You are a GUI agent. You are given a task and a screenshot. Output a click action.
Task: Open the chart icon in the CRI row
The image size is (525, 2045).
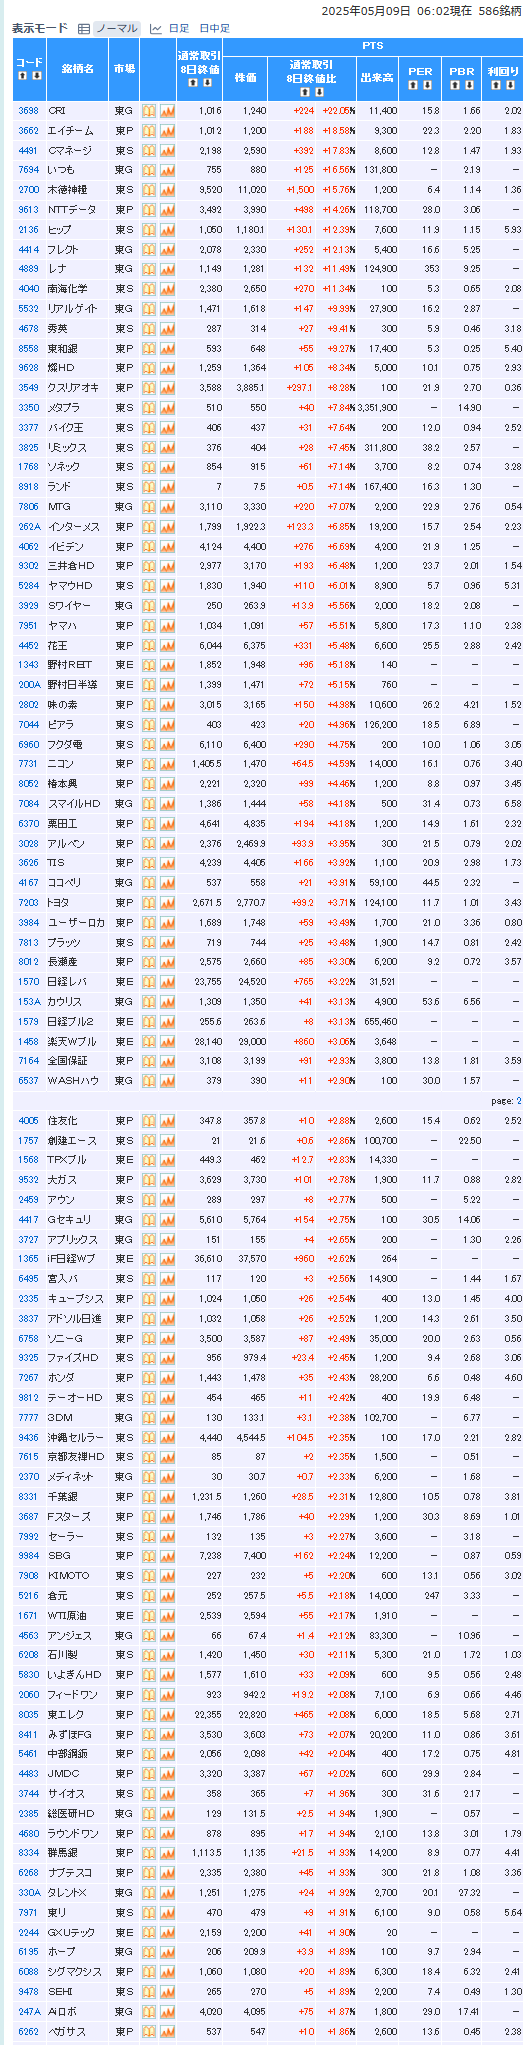tap(167, 111)
